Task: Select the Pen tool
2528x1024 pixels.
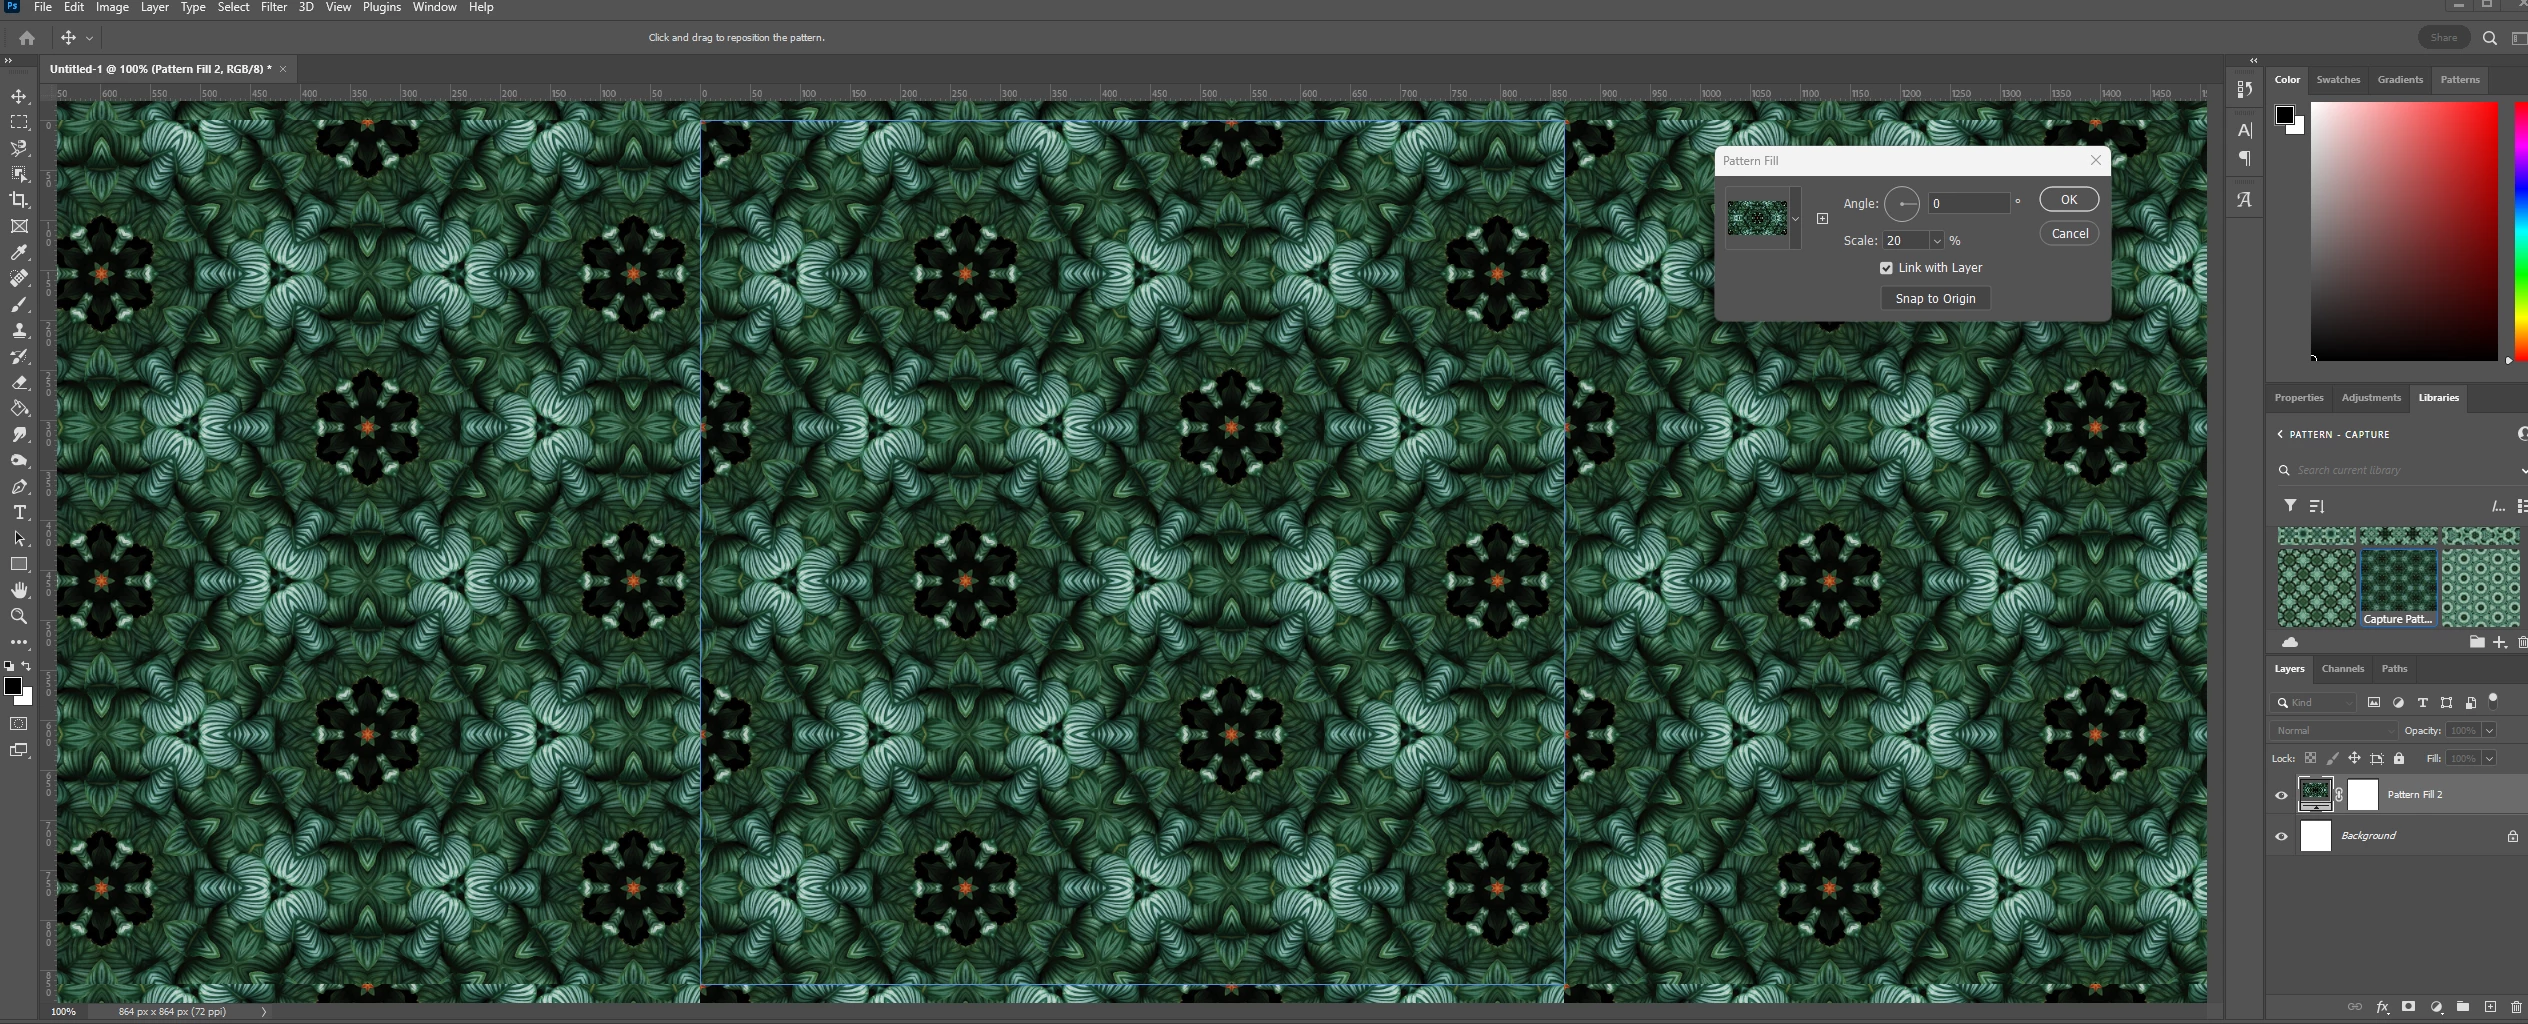Action: pyautogui.click(x=19, y=486)
